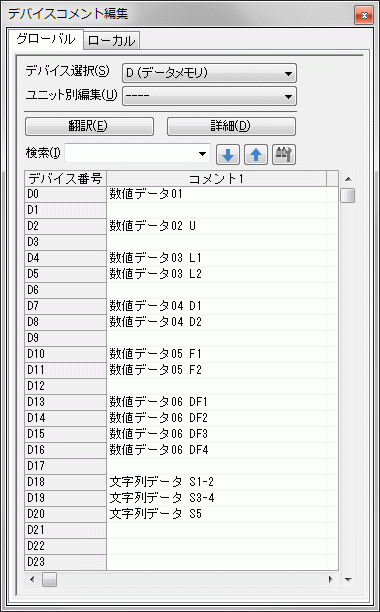Image resolution: width=380 pixels, height=612 pixels.
Task: Select the D0 device row header
Action: (x=66, y=194)
